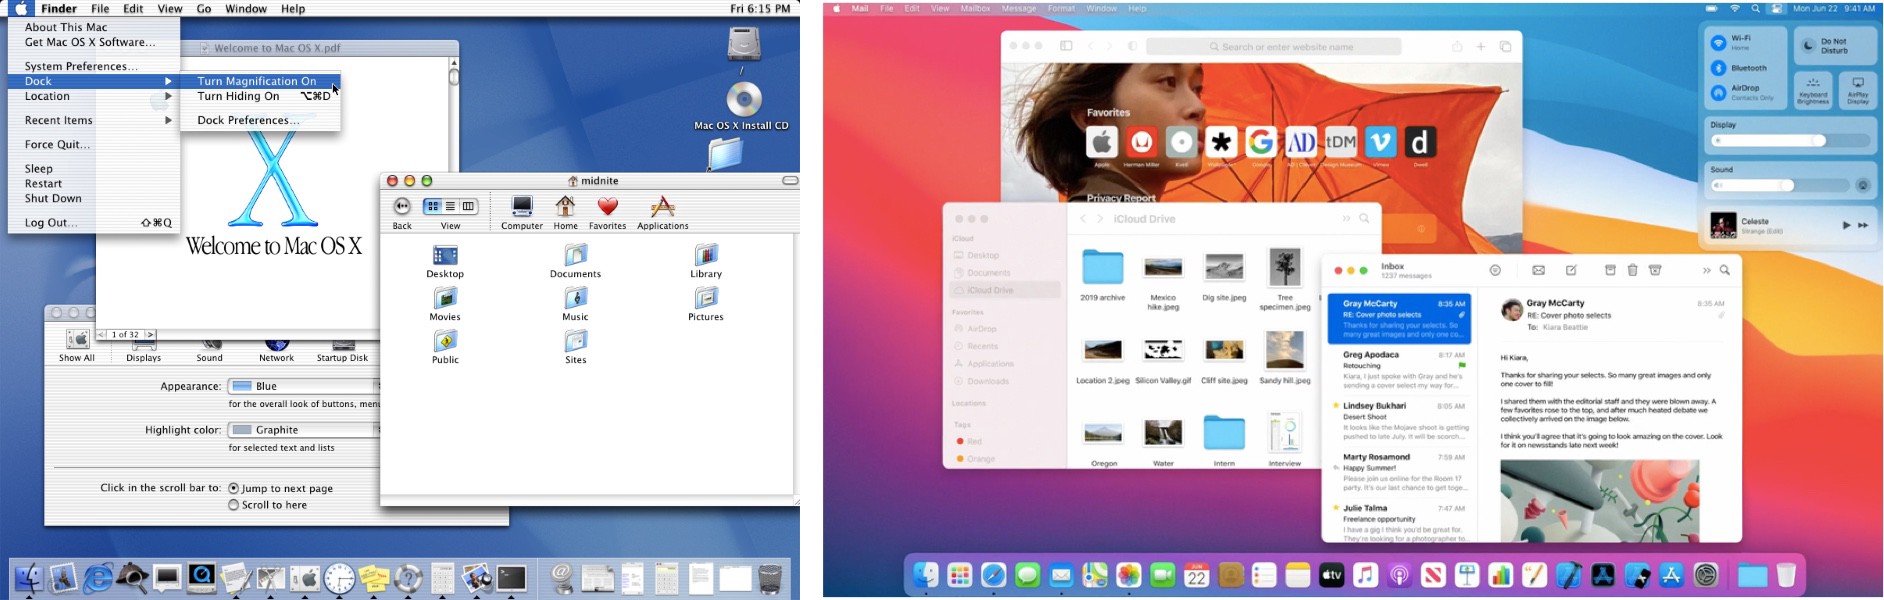Go to Home in the midnite window toolbar
1884x600 pixels.
coord(566,213)
